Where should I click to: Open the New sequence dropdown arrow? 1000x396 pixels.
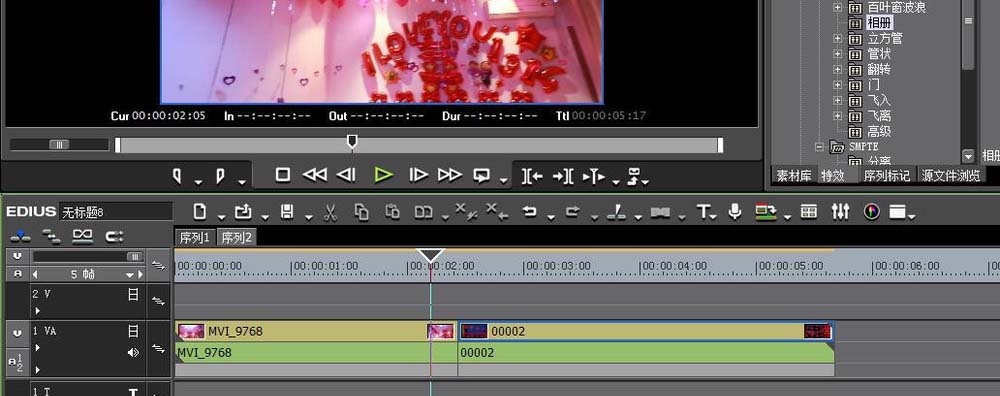221,217
